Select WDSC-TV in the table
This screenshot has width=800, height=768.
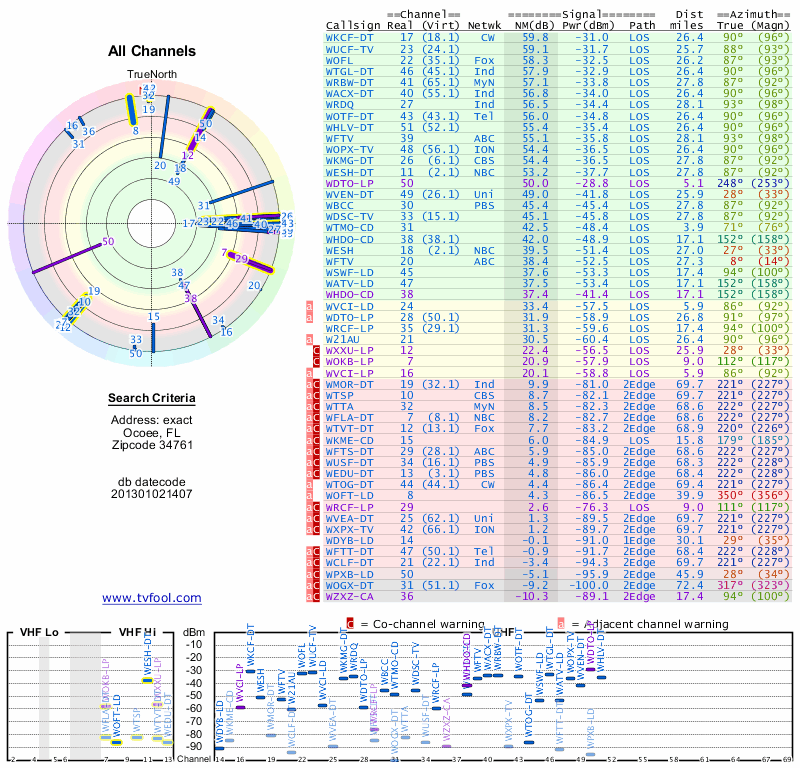(349, 217)
